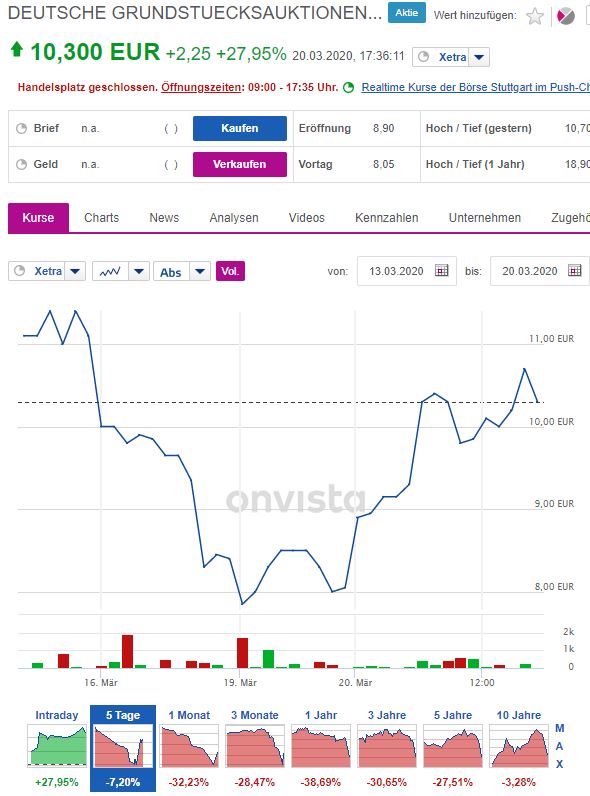Click the Hoch / Tief (gestern) label

[479, 128]
